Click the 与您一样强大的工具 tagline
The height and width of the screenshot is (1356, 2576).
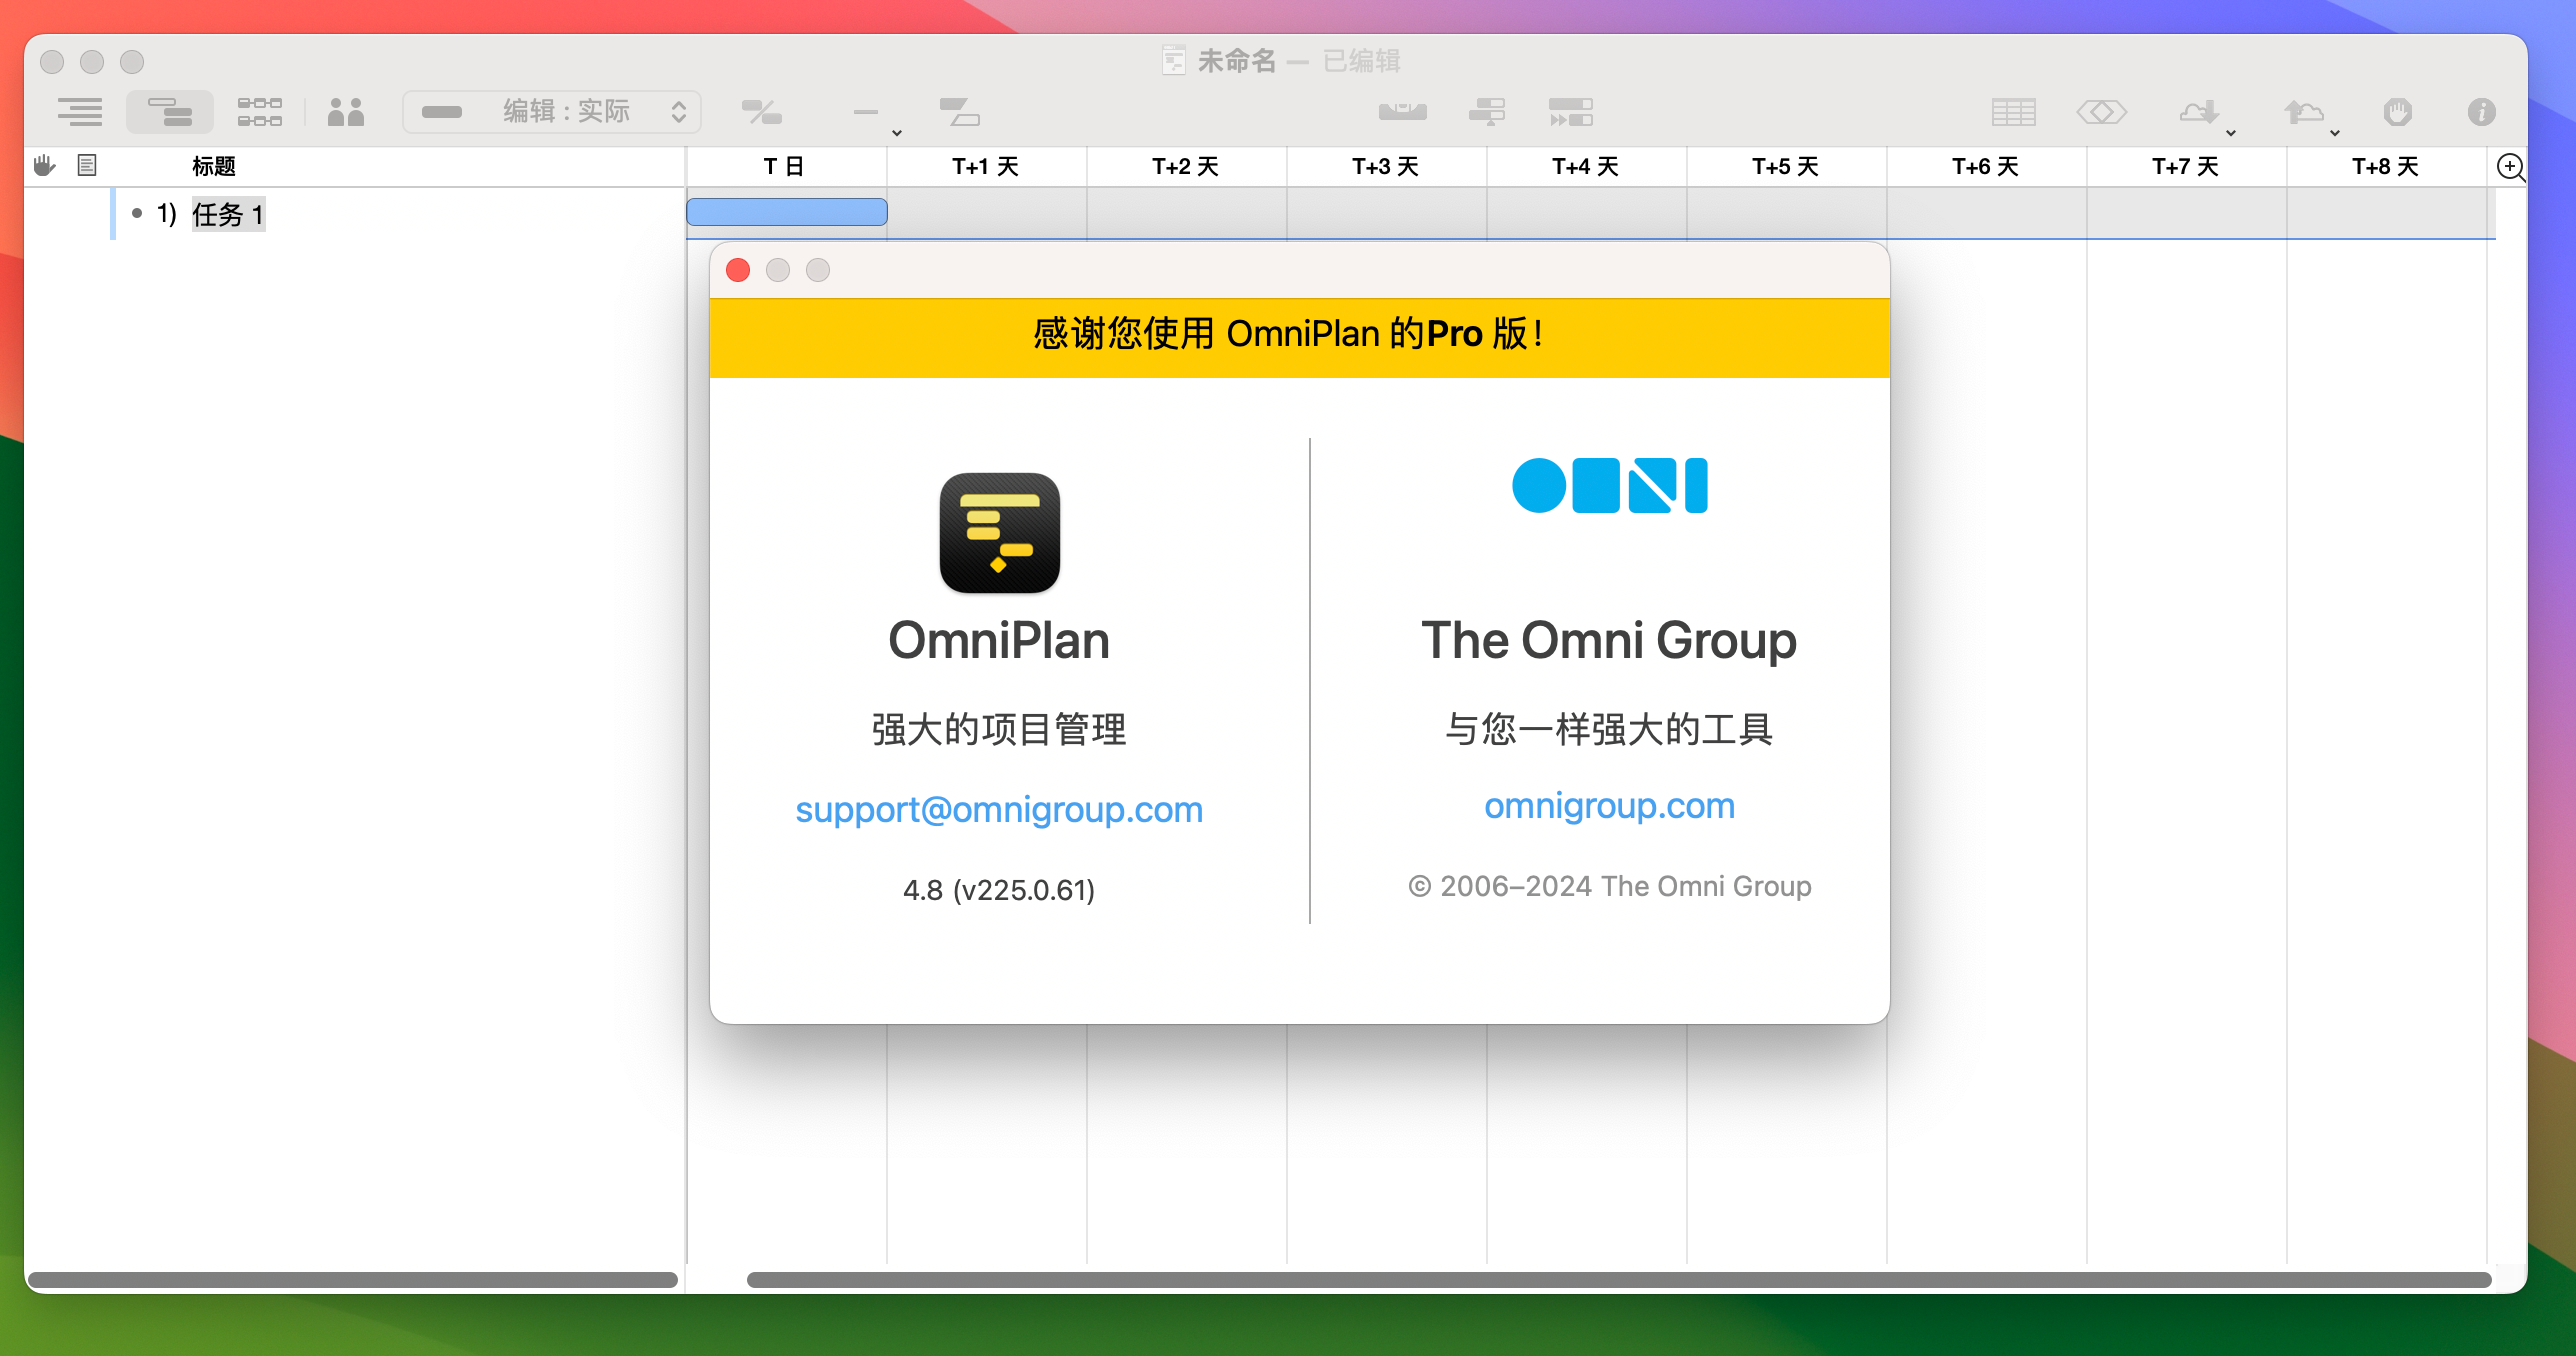click(1609, 729)
